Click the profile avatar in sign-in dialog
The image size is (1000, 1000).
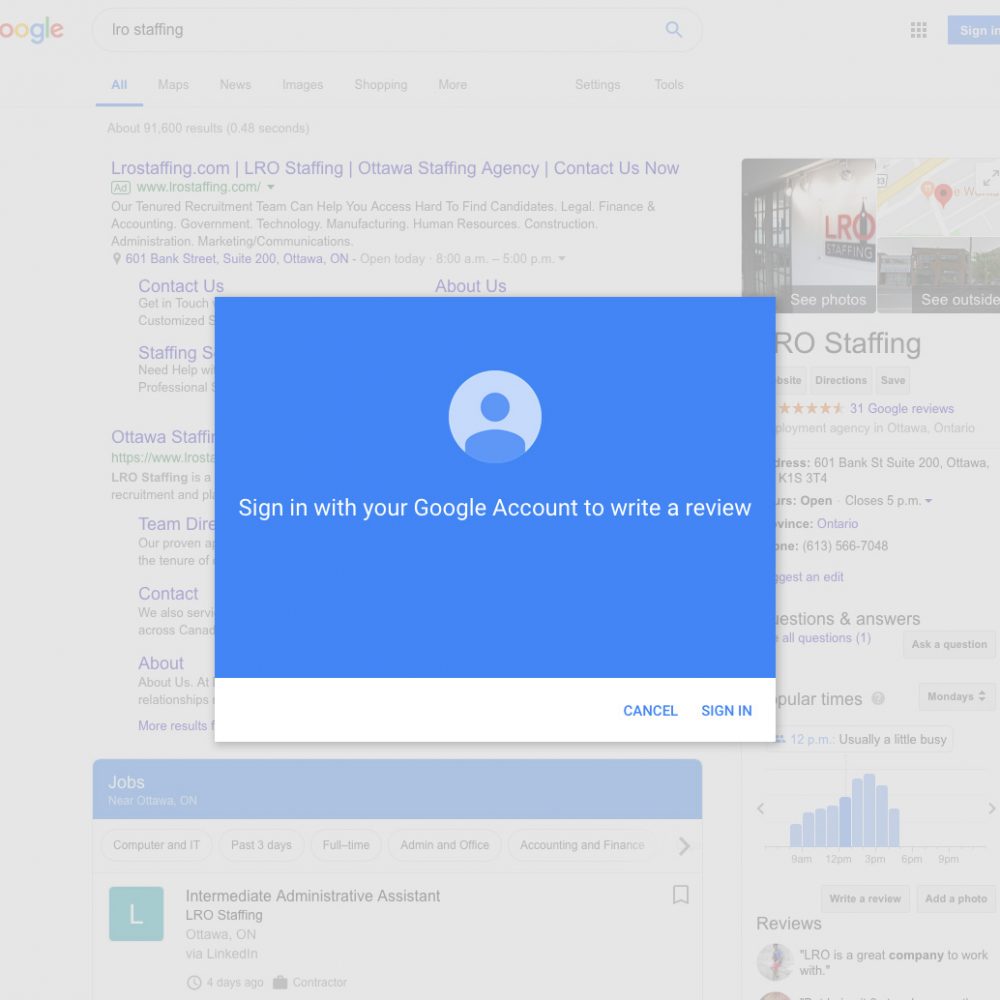495,417
